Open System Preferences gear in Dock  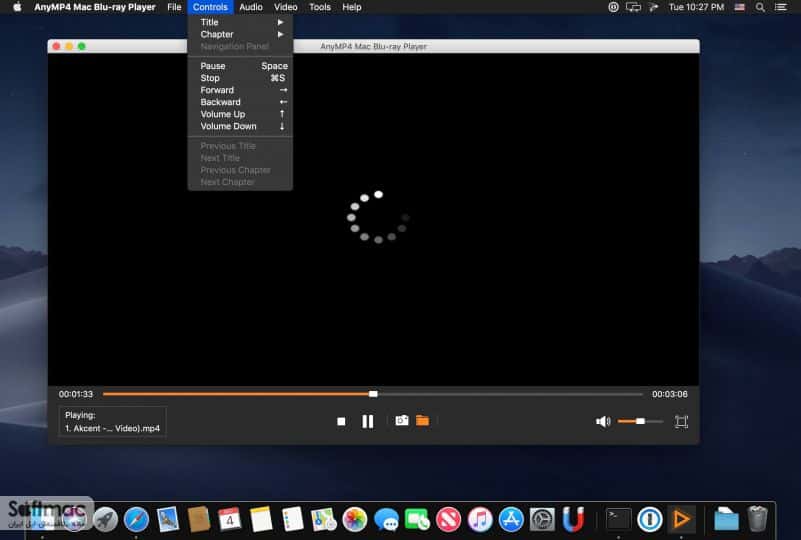(542, 520)
